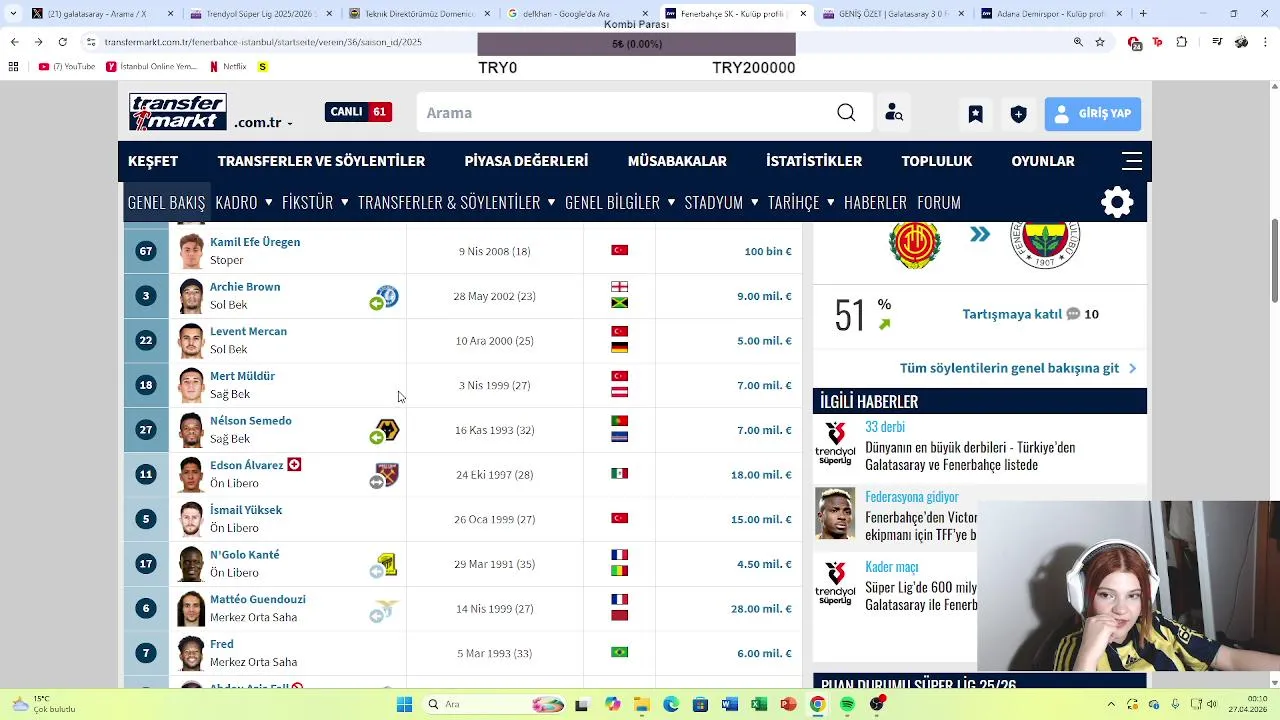
Task: Open the FORUM tab
Action: [939, 202]
